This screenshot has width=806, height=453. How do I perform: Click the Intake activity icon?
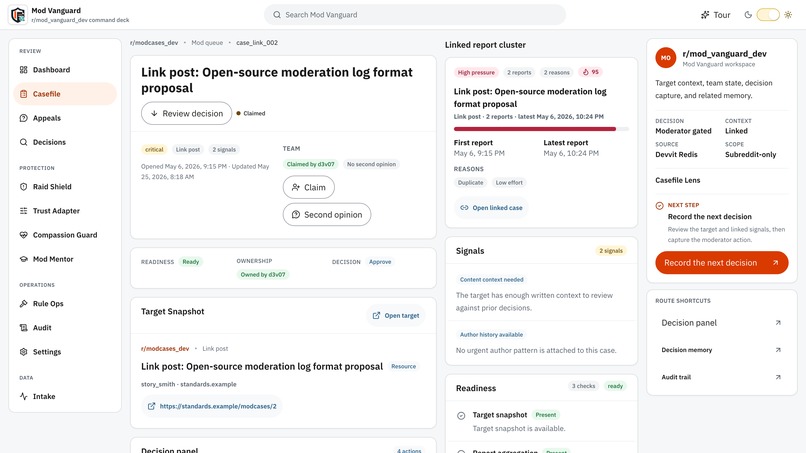[24, 396]
